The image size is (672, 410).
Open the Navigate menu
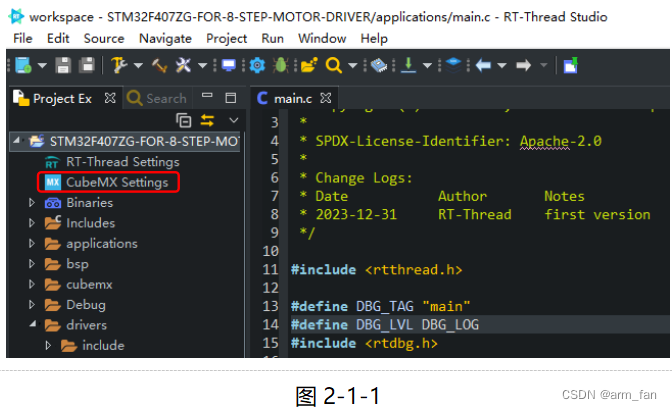tap(165, 39)
